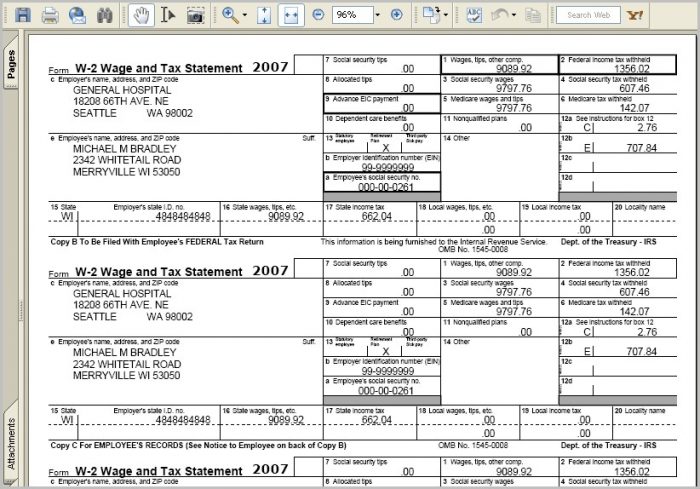Click the Copy C employee name MICHAEL M BRADLEY
The width and height of the screenshot is (700, 489).
click(125, 352)
